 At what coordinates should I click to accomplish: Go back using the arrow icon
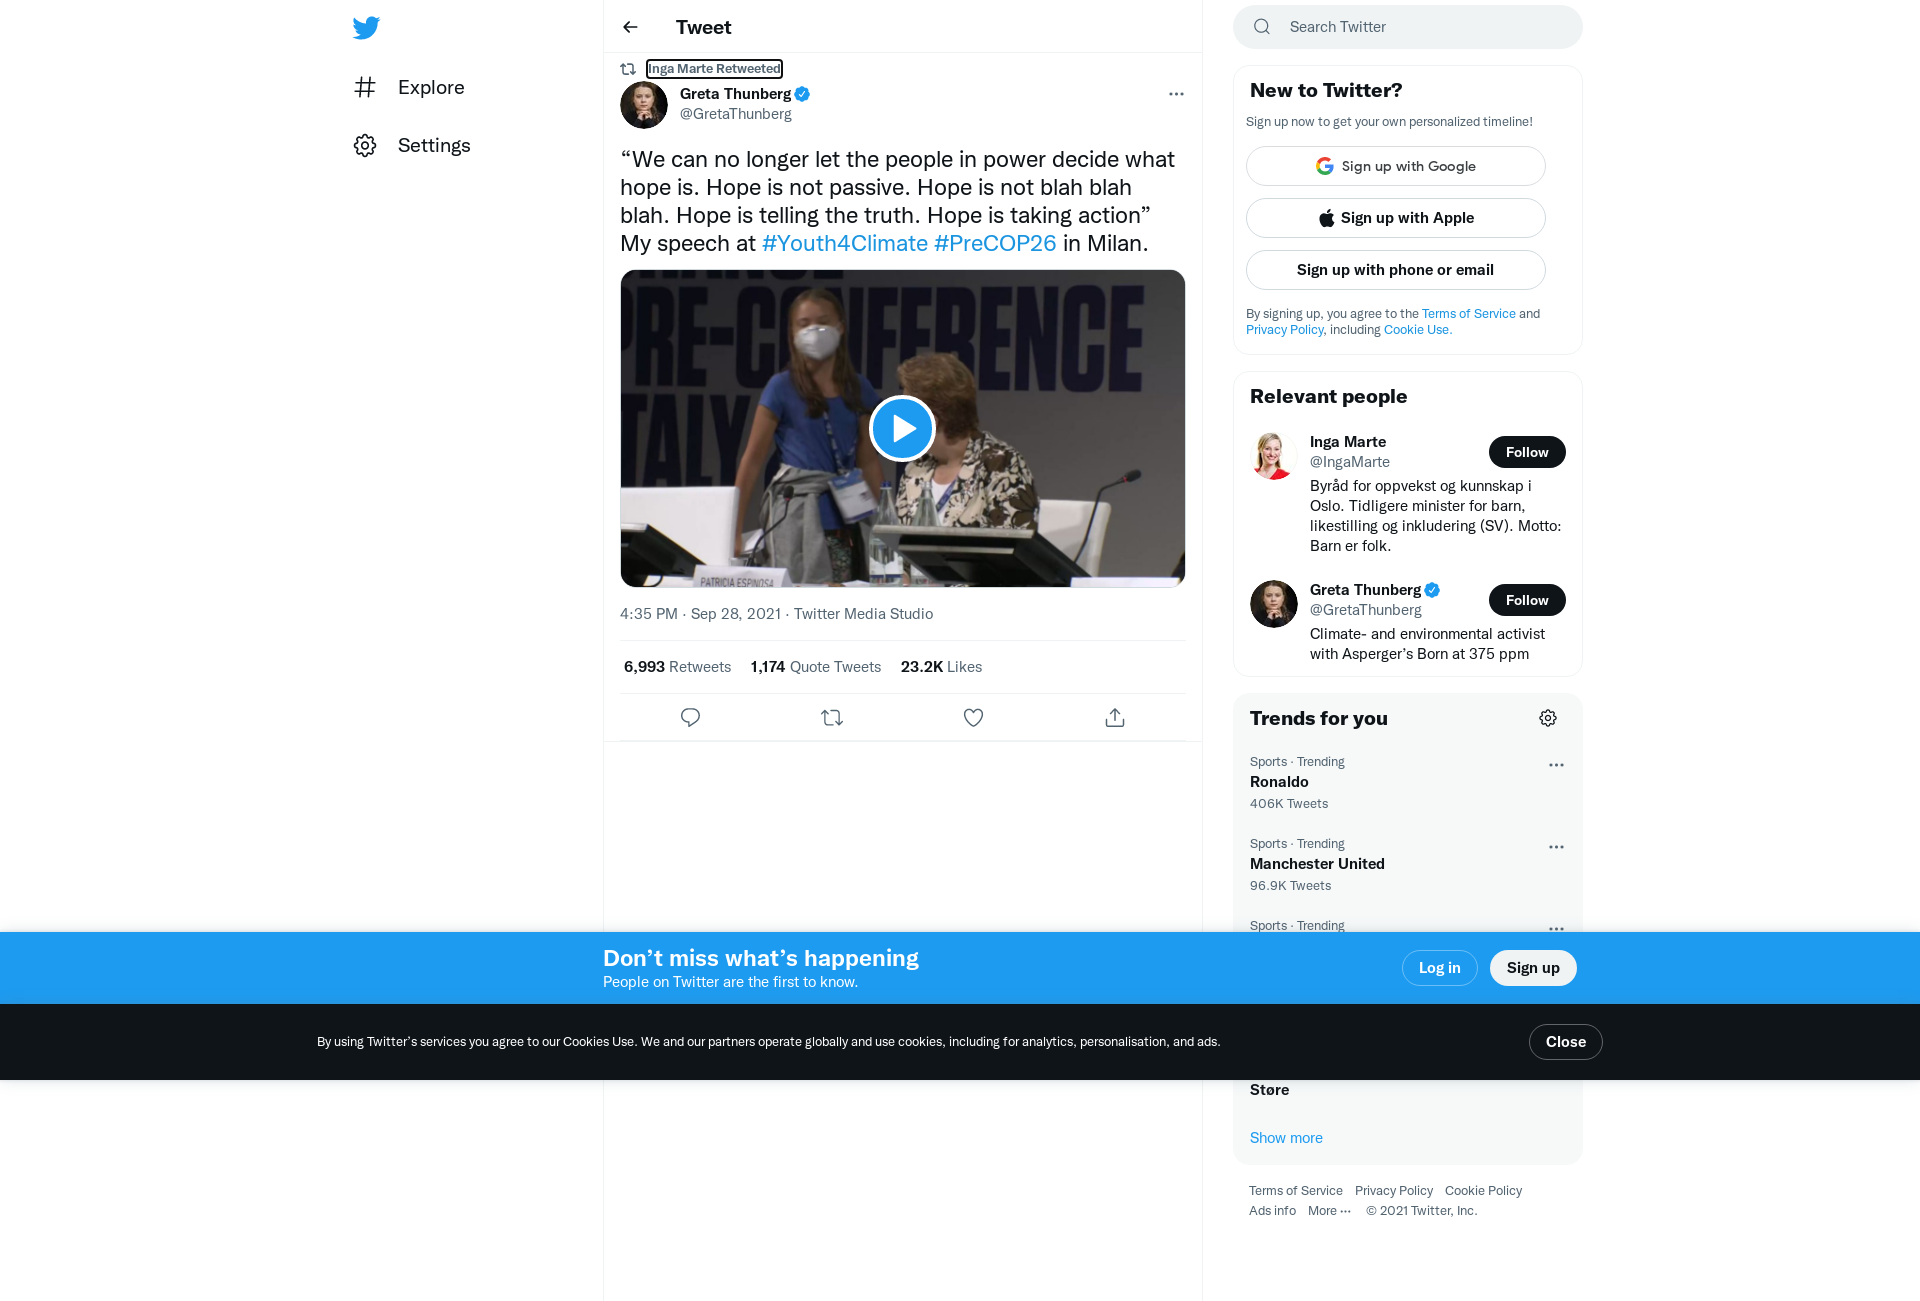tap(630, 27)
